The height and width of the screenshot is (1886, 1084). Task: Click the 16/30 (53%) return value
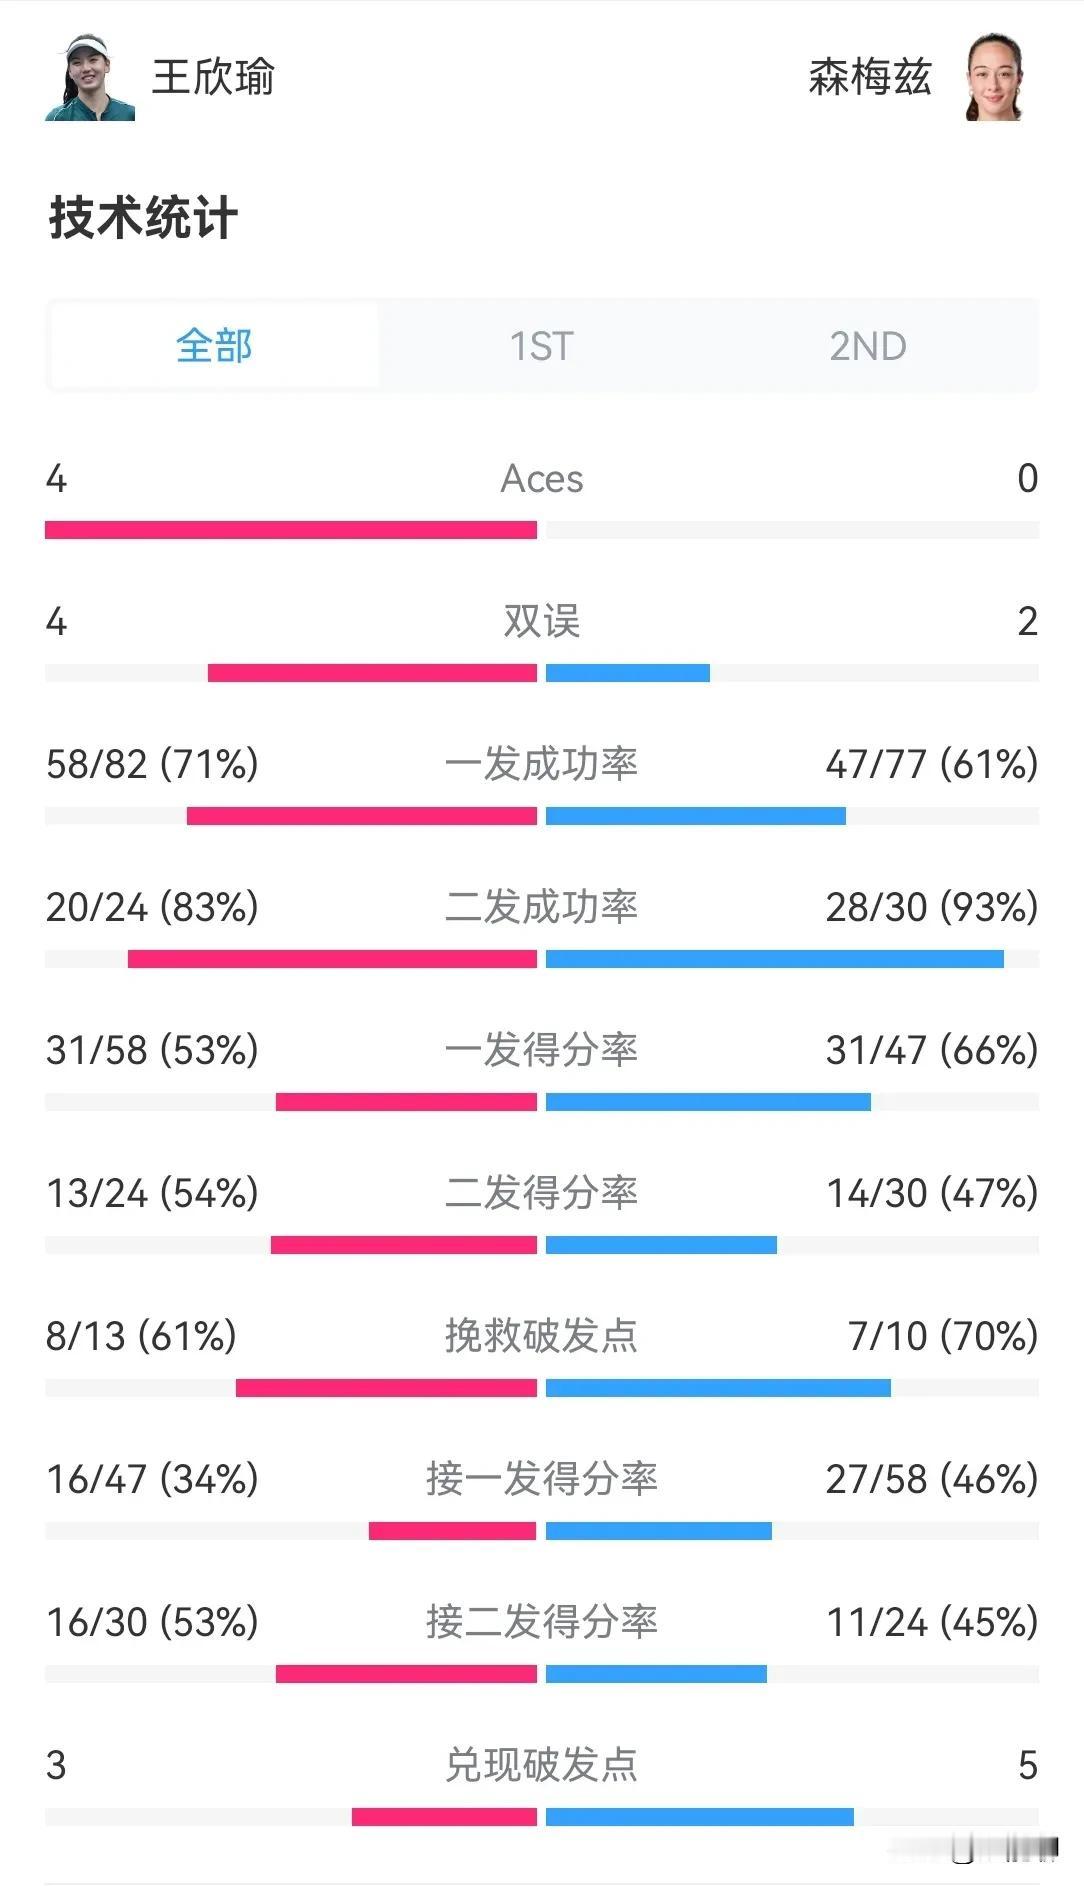pos(152,1622)
